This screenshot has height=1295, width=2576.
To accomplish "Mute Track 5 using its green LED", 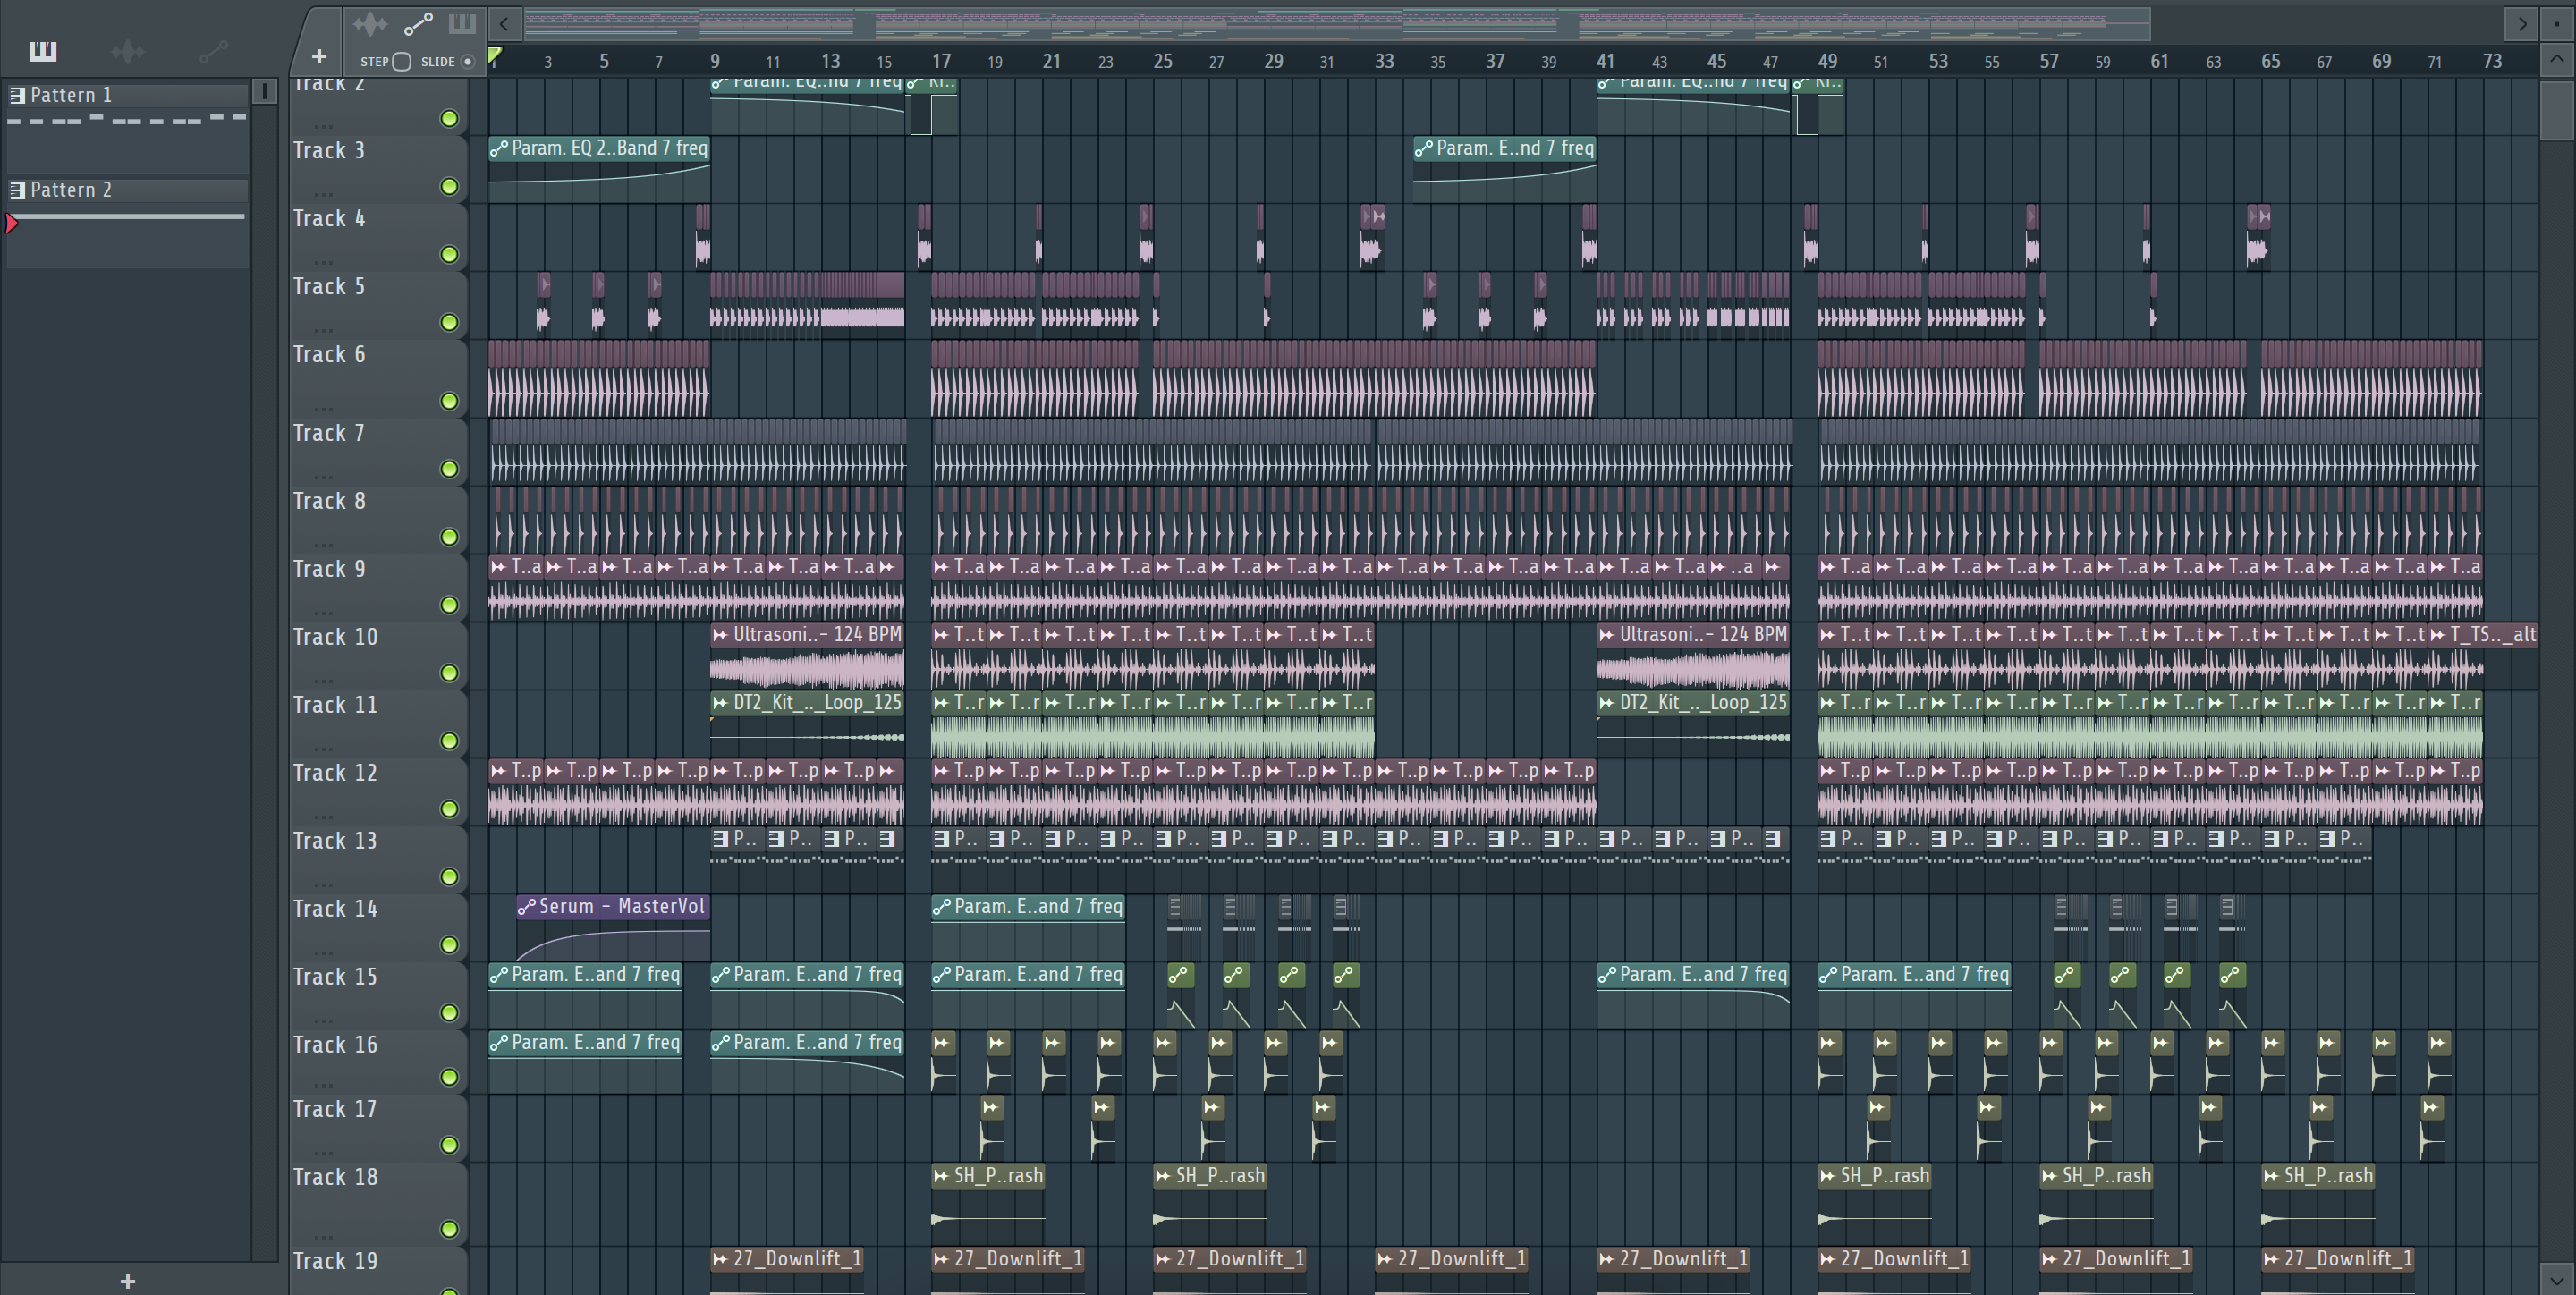I will point(450,322).
